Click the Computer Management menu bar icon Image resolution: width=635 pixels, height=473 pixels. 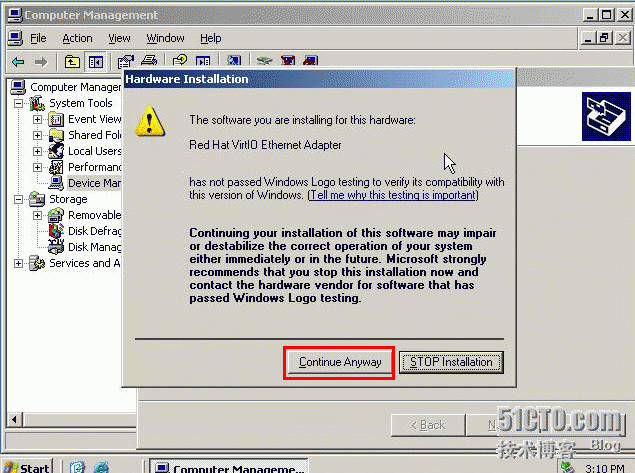15,38
